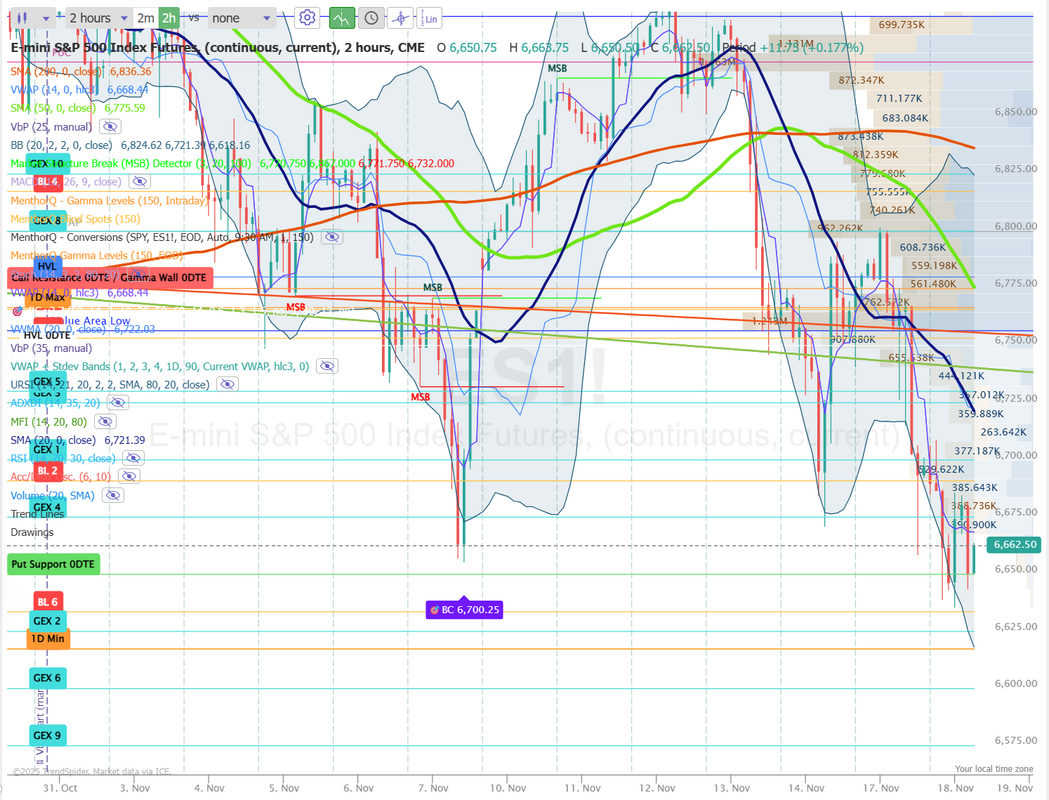Click the Drawings legend entry
The width and height of the screenshot is (1049, 800).
click(32, 532)
